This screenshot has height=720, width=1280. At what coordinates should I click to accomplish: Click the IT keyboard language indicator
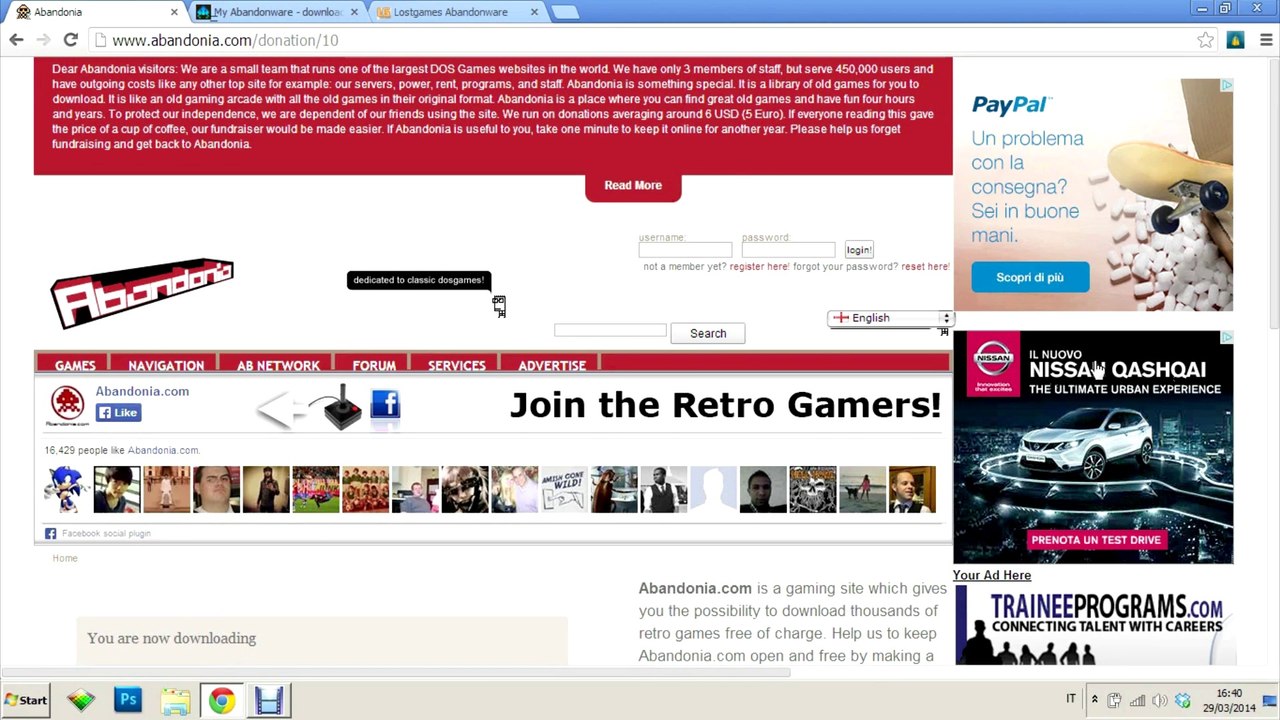pyautogui.click(x=1071, y=699)
